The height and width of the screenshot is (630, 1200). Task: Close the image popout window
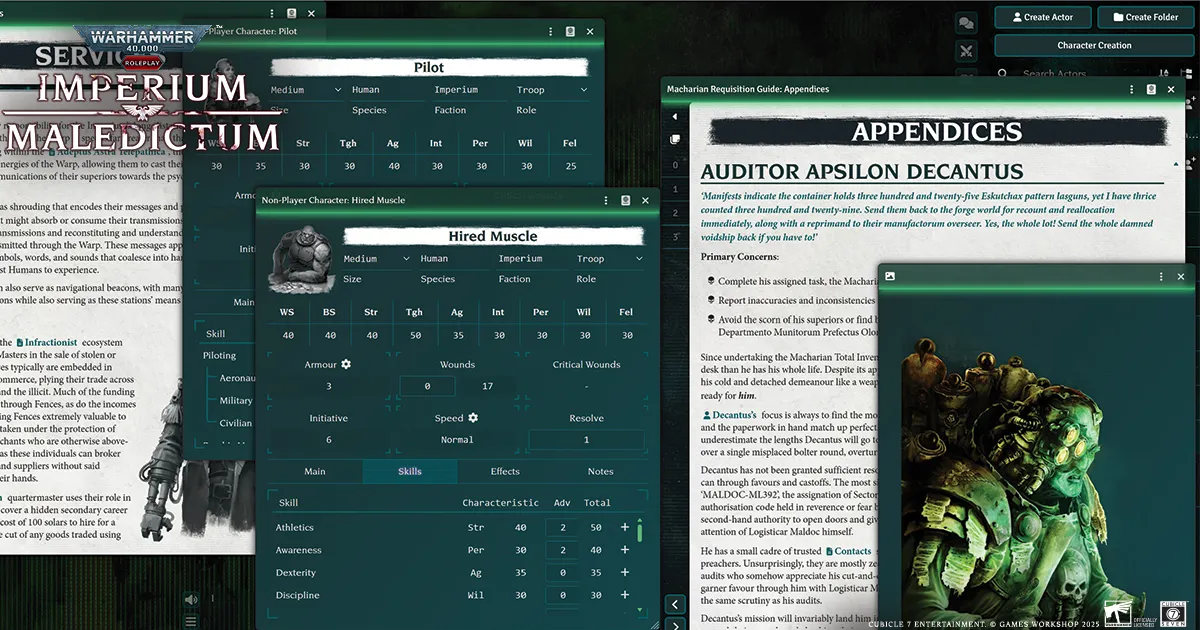coord(1181,276)
